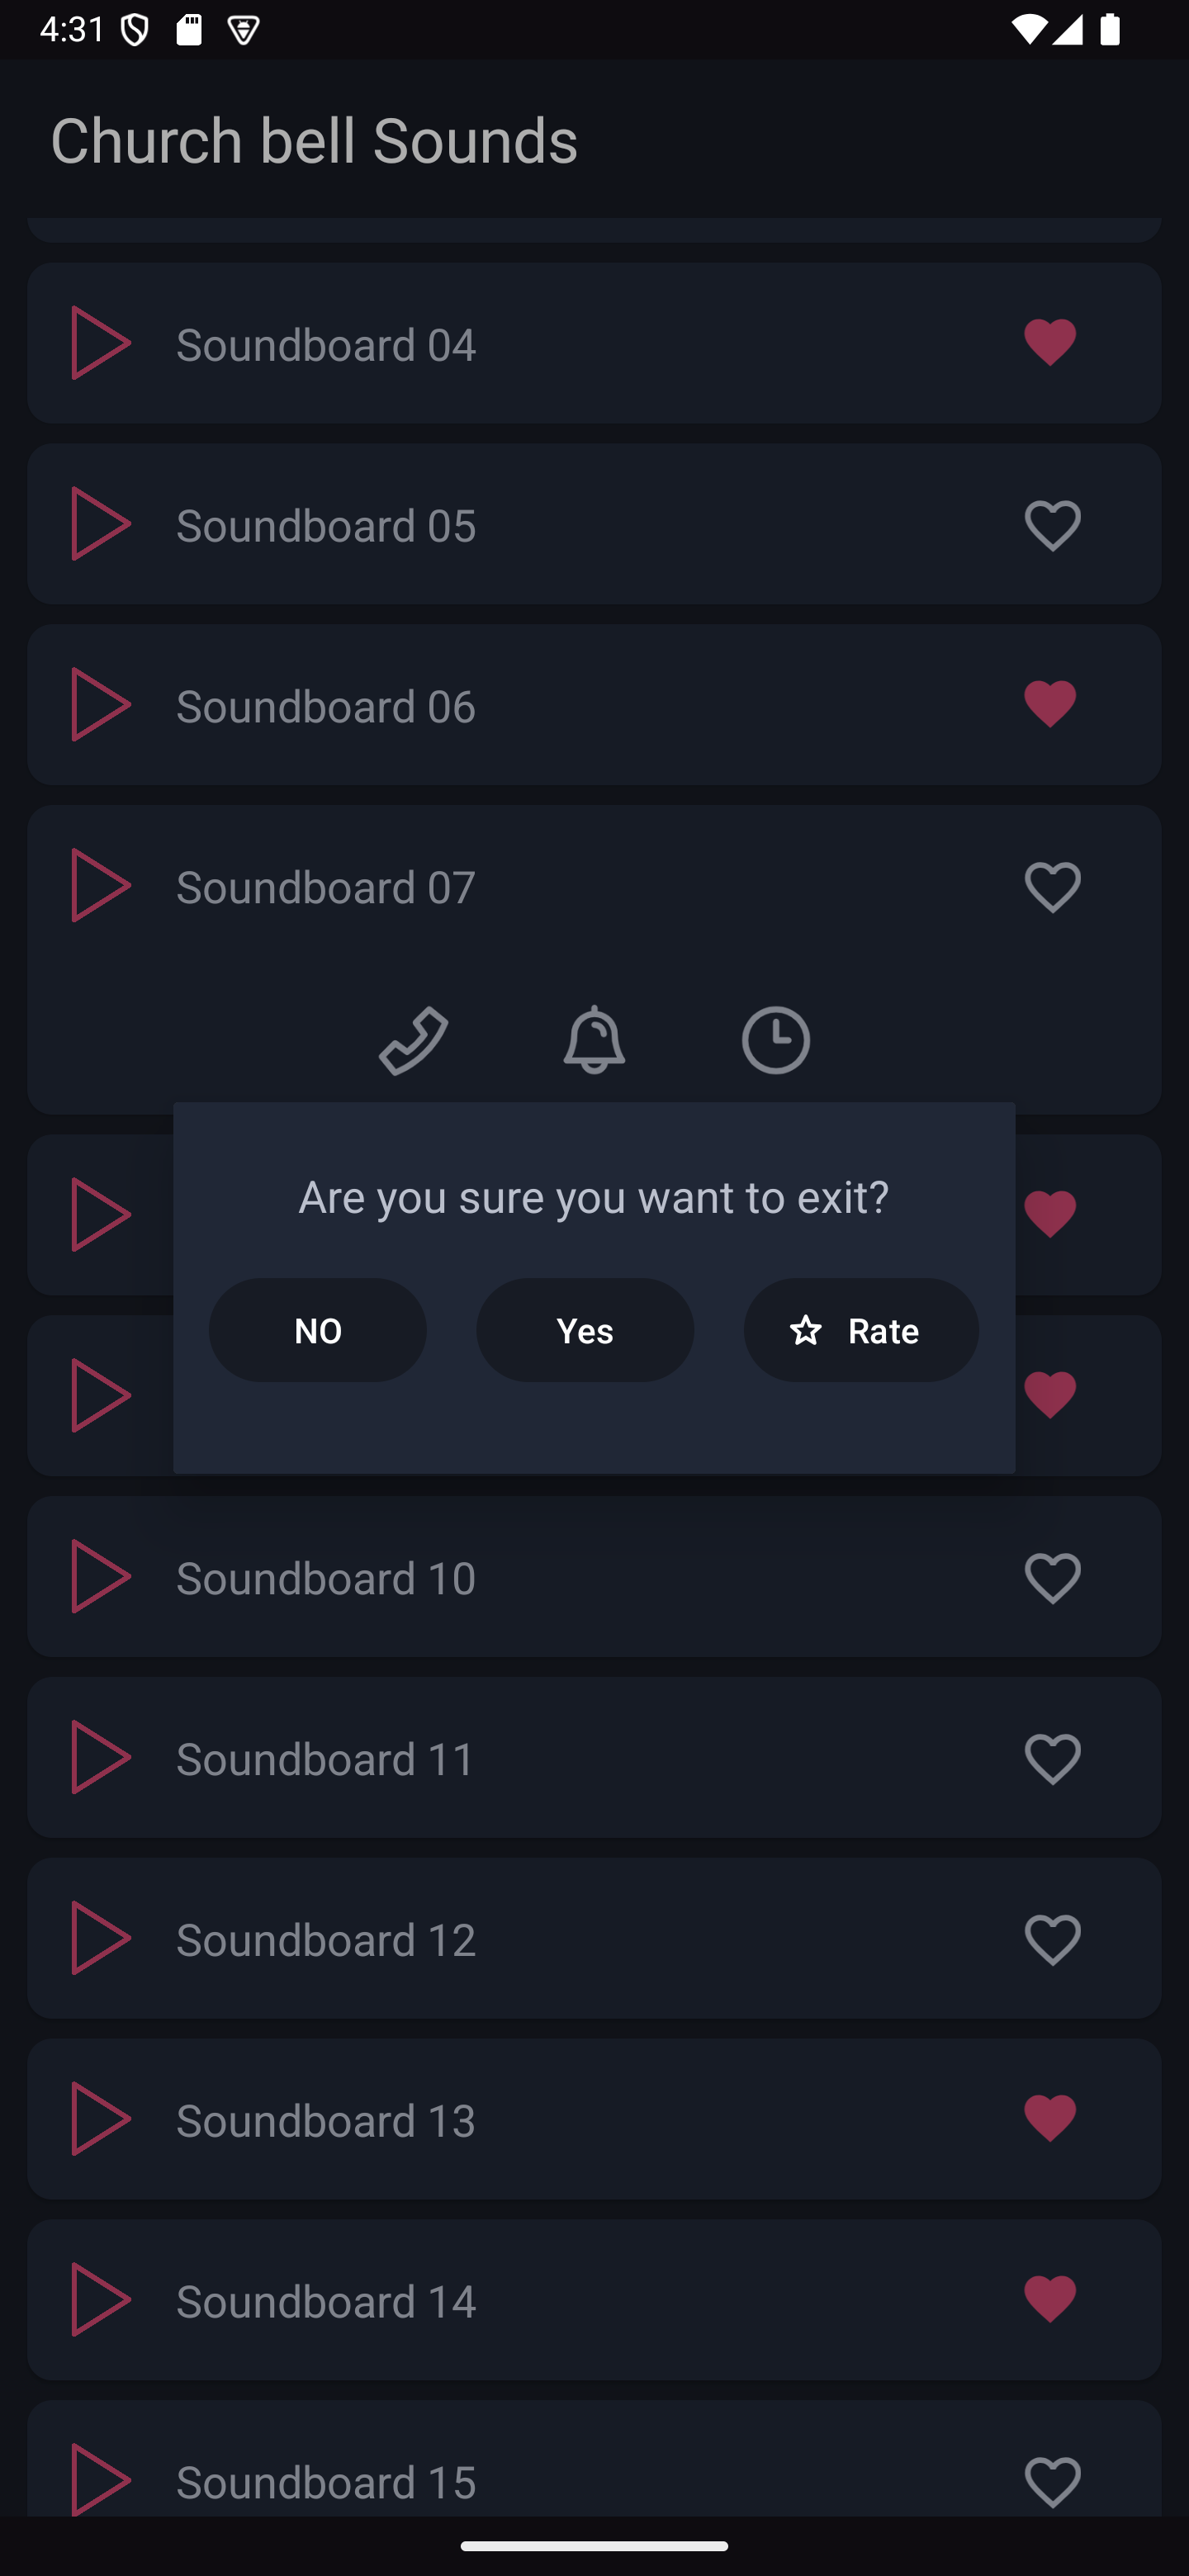The height and width of the screenshot is (2576, 1189).
Task: Play Soundboard 11 sound
Action: (x=101, y=1758)
